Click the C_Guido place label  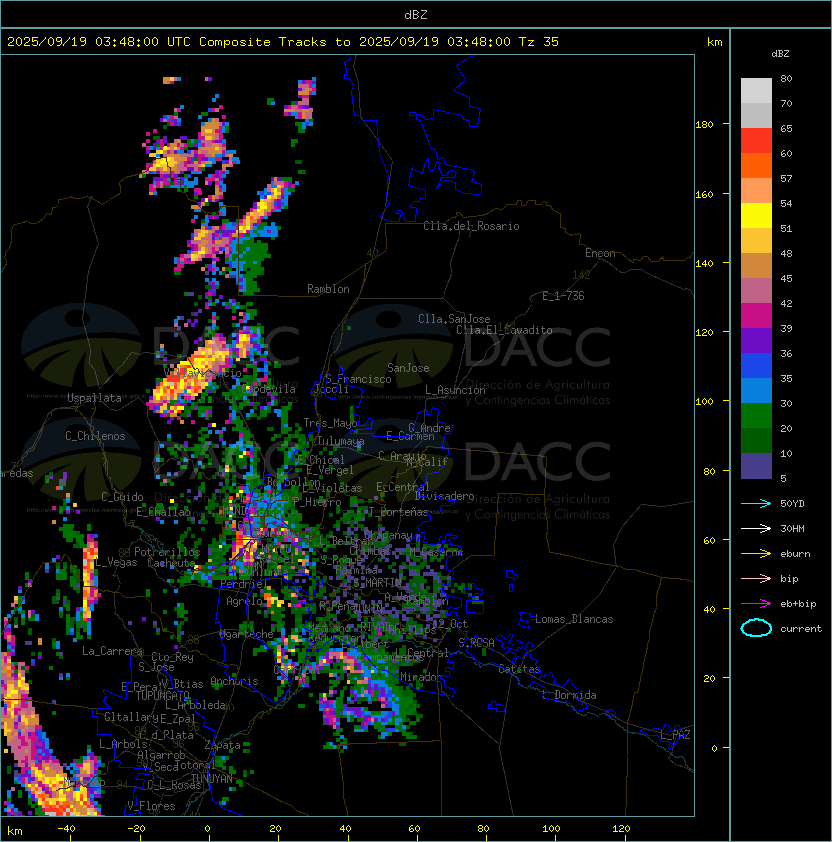tap(122, 497)
